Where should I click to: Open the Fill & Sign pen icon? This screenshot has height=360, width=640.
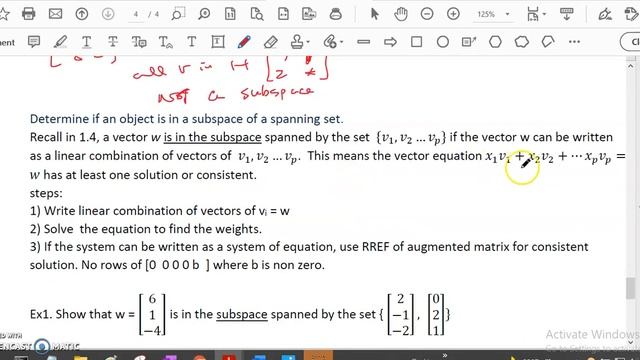(604, 14)
